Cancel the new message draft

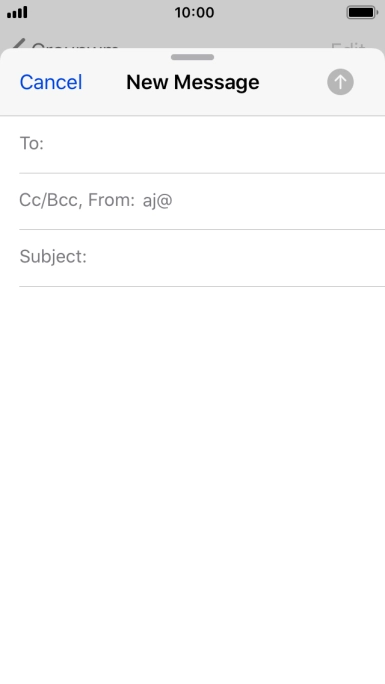51,82
